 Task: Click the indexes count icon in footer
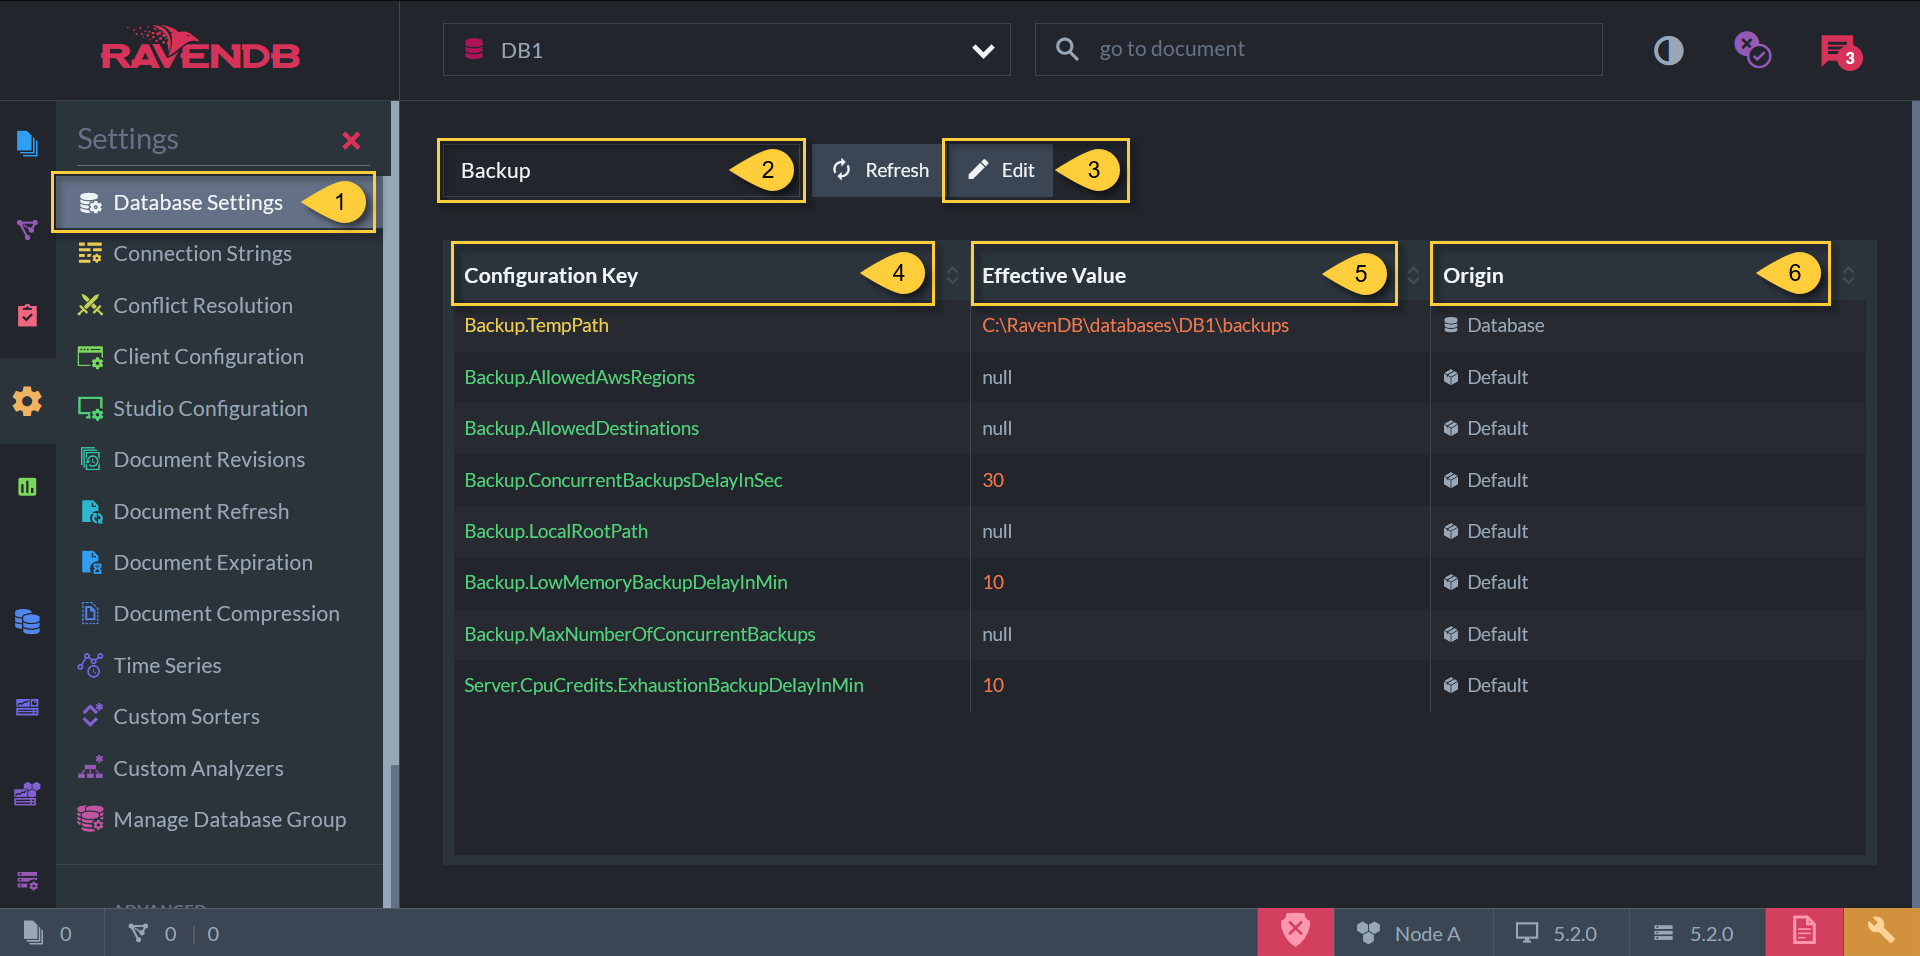(138, 932)
